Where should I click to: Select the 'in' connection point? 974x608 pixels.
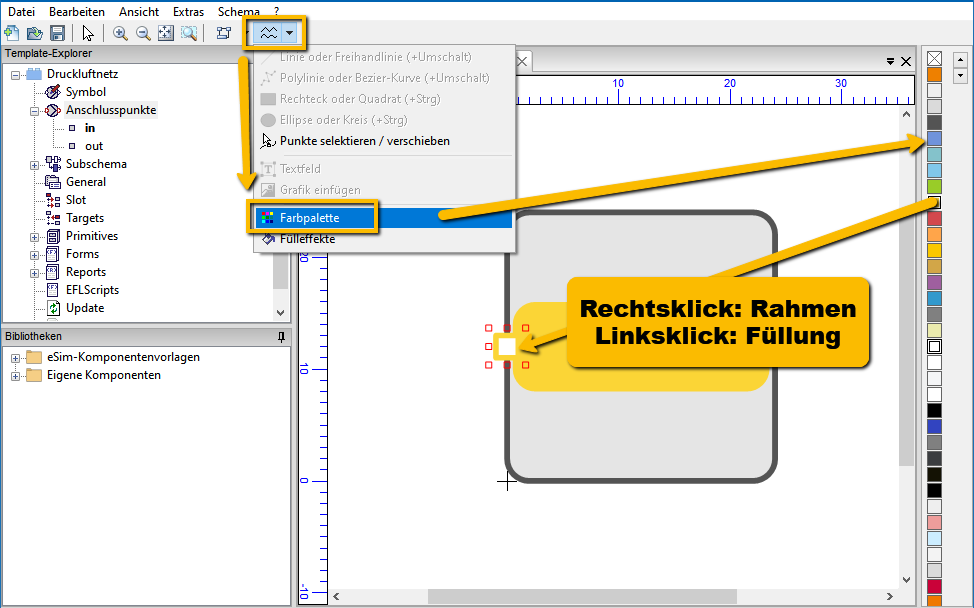pyautogui.click(x=90, y=128)
